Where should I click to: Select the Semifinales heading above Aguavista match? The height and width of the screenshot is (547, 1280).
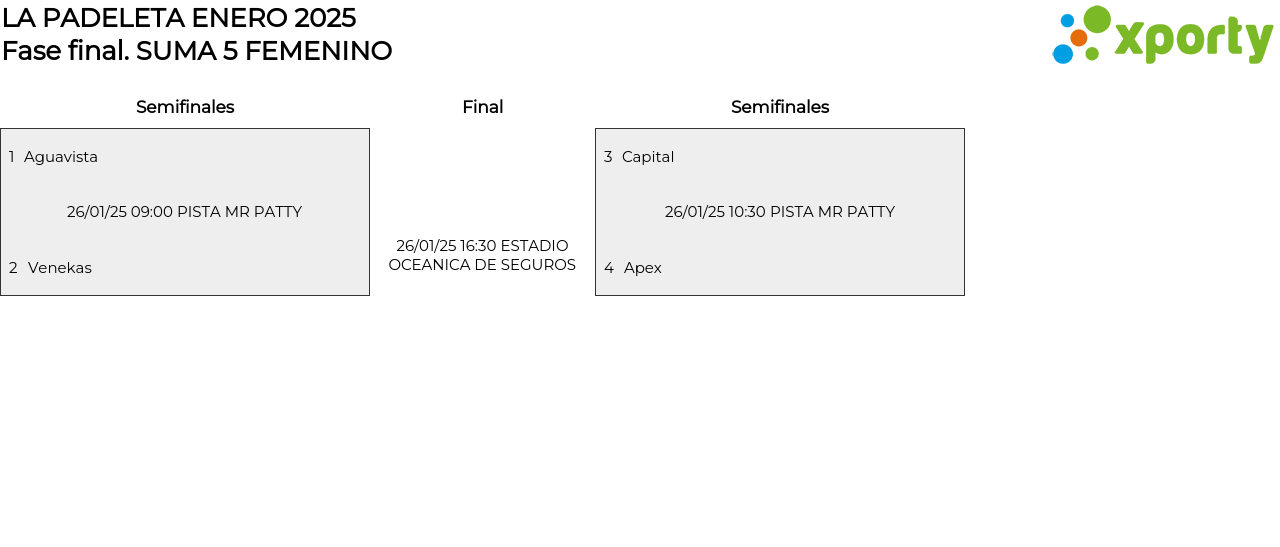click(185, 107)
